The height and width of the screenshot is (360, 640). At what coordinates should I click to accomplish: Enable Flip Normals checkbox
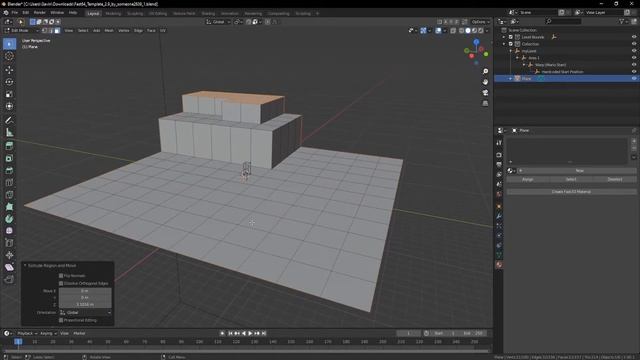61,276
